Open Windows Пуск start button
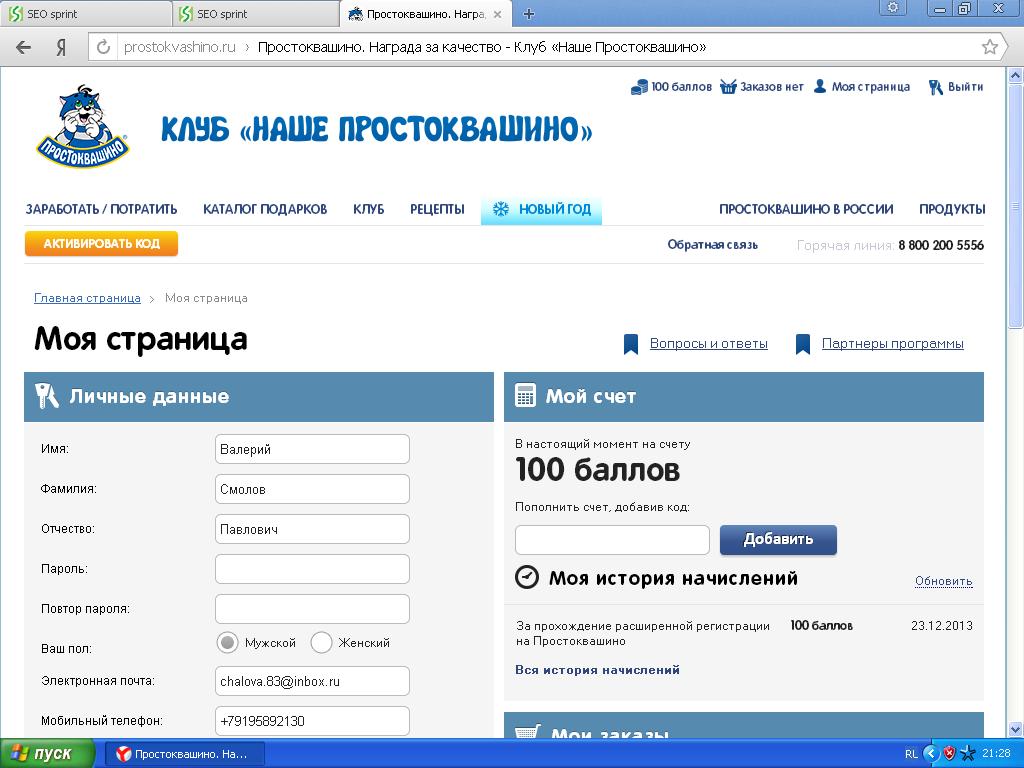The height and width of the screenshot is (768, 1024). (x=47, y=754)
